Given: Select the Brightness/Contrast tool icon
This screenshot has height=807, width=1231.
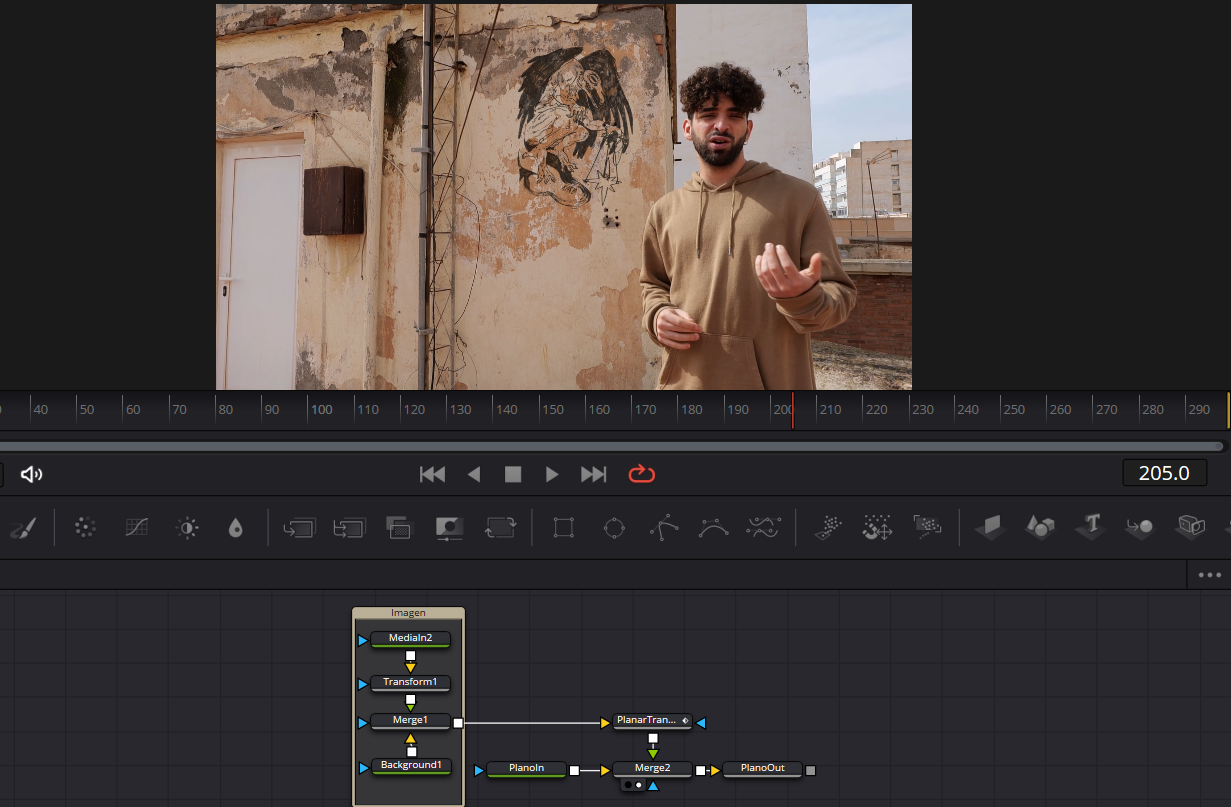Looking at the screenshot, I should [187, 527].
